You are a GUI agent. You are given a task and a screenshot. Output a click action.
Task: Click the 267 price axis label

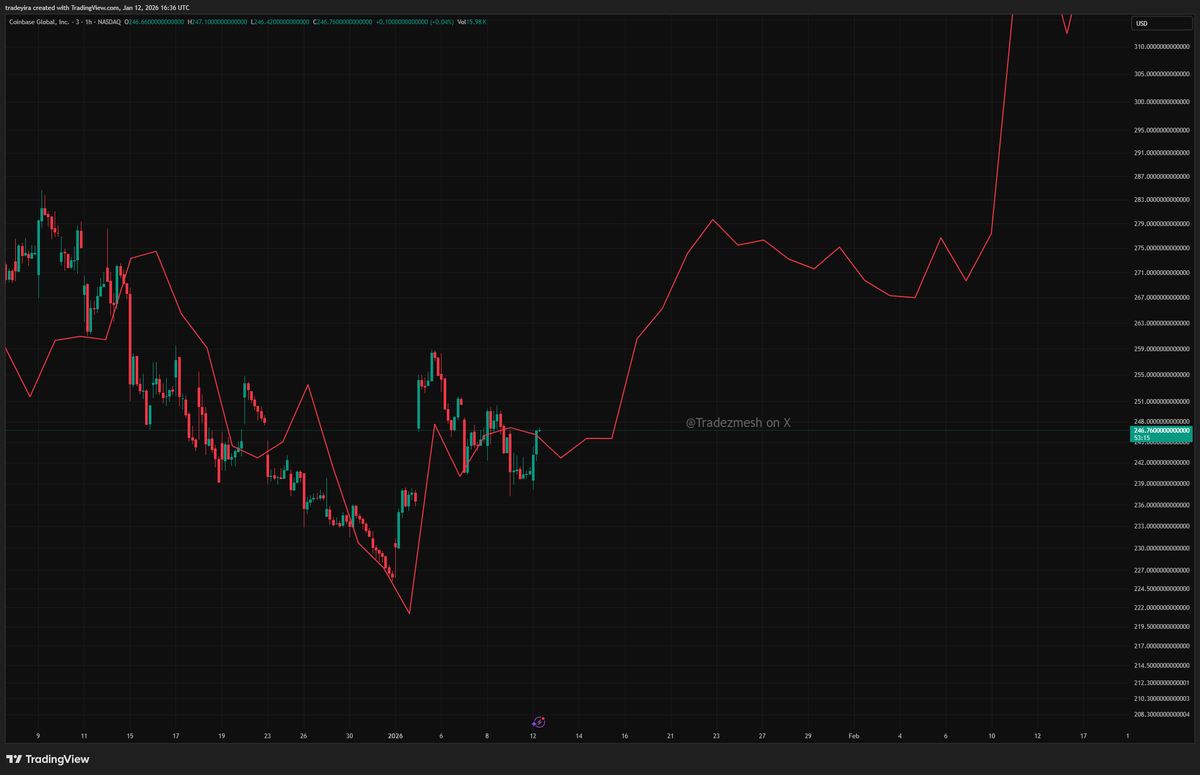pyautogui.click(x=1161, y=297)
